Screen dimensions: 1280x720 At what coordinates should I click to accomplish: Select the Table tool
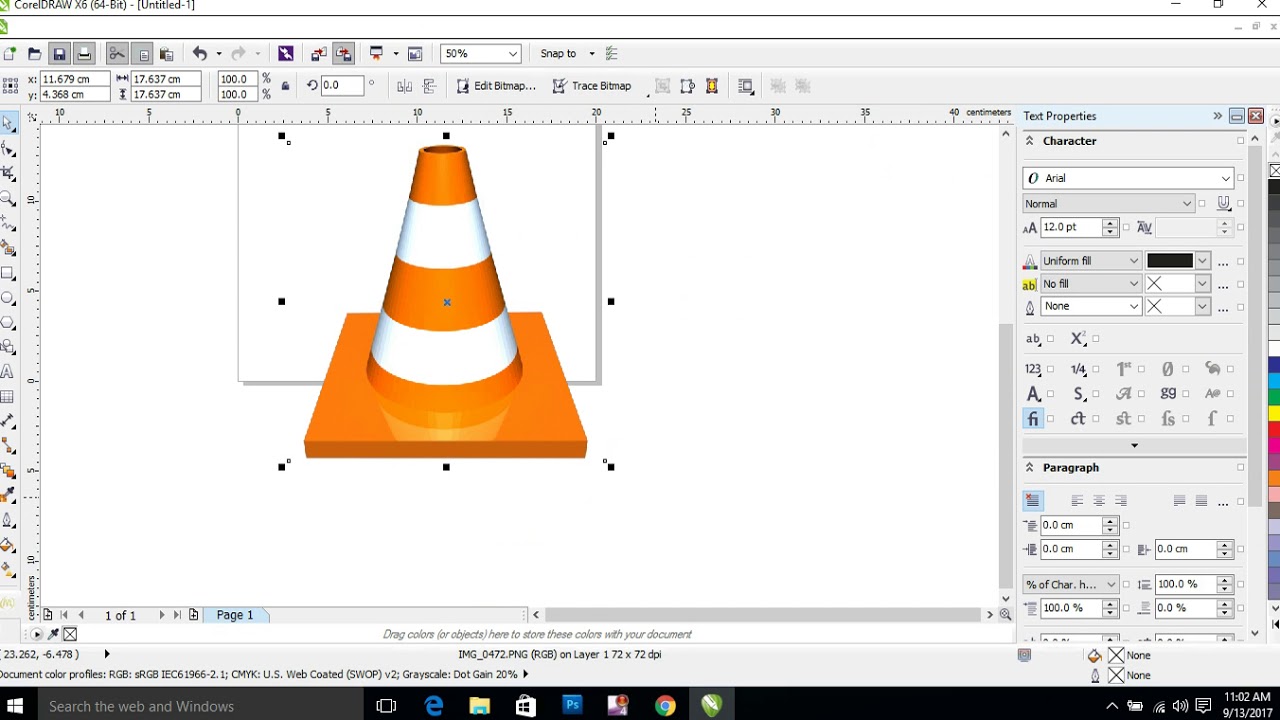[x=8, y=397]
